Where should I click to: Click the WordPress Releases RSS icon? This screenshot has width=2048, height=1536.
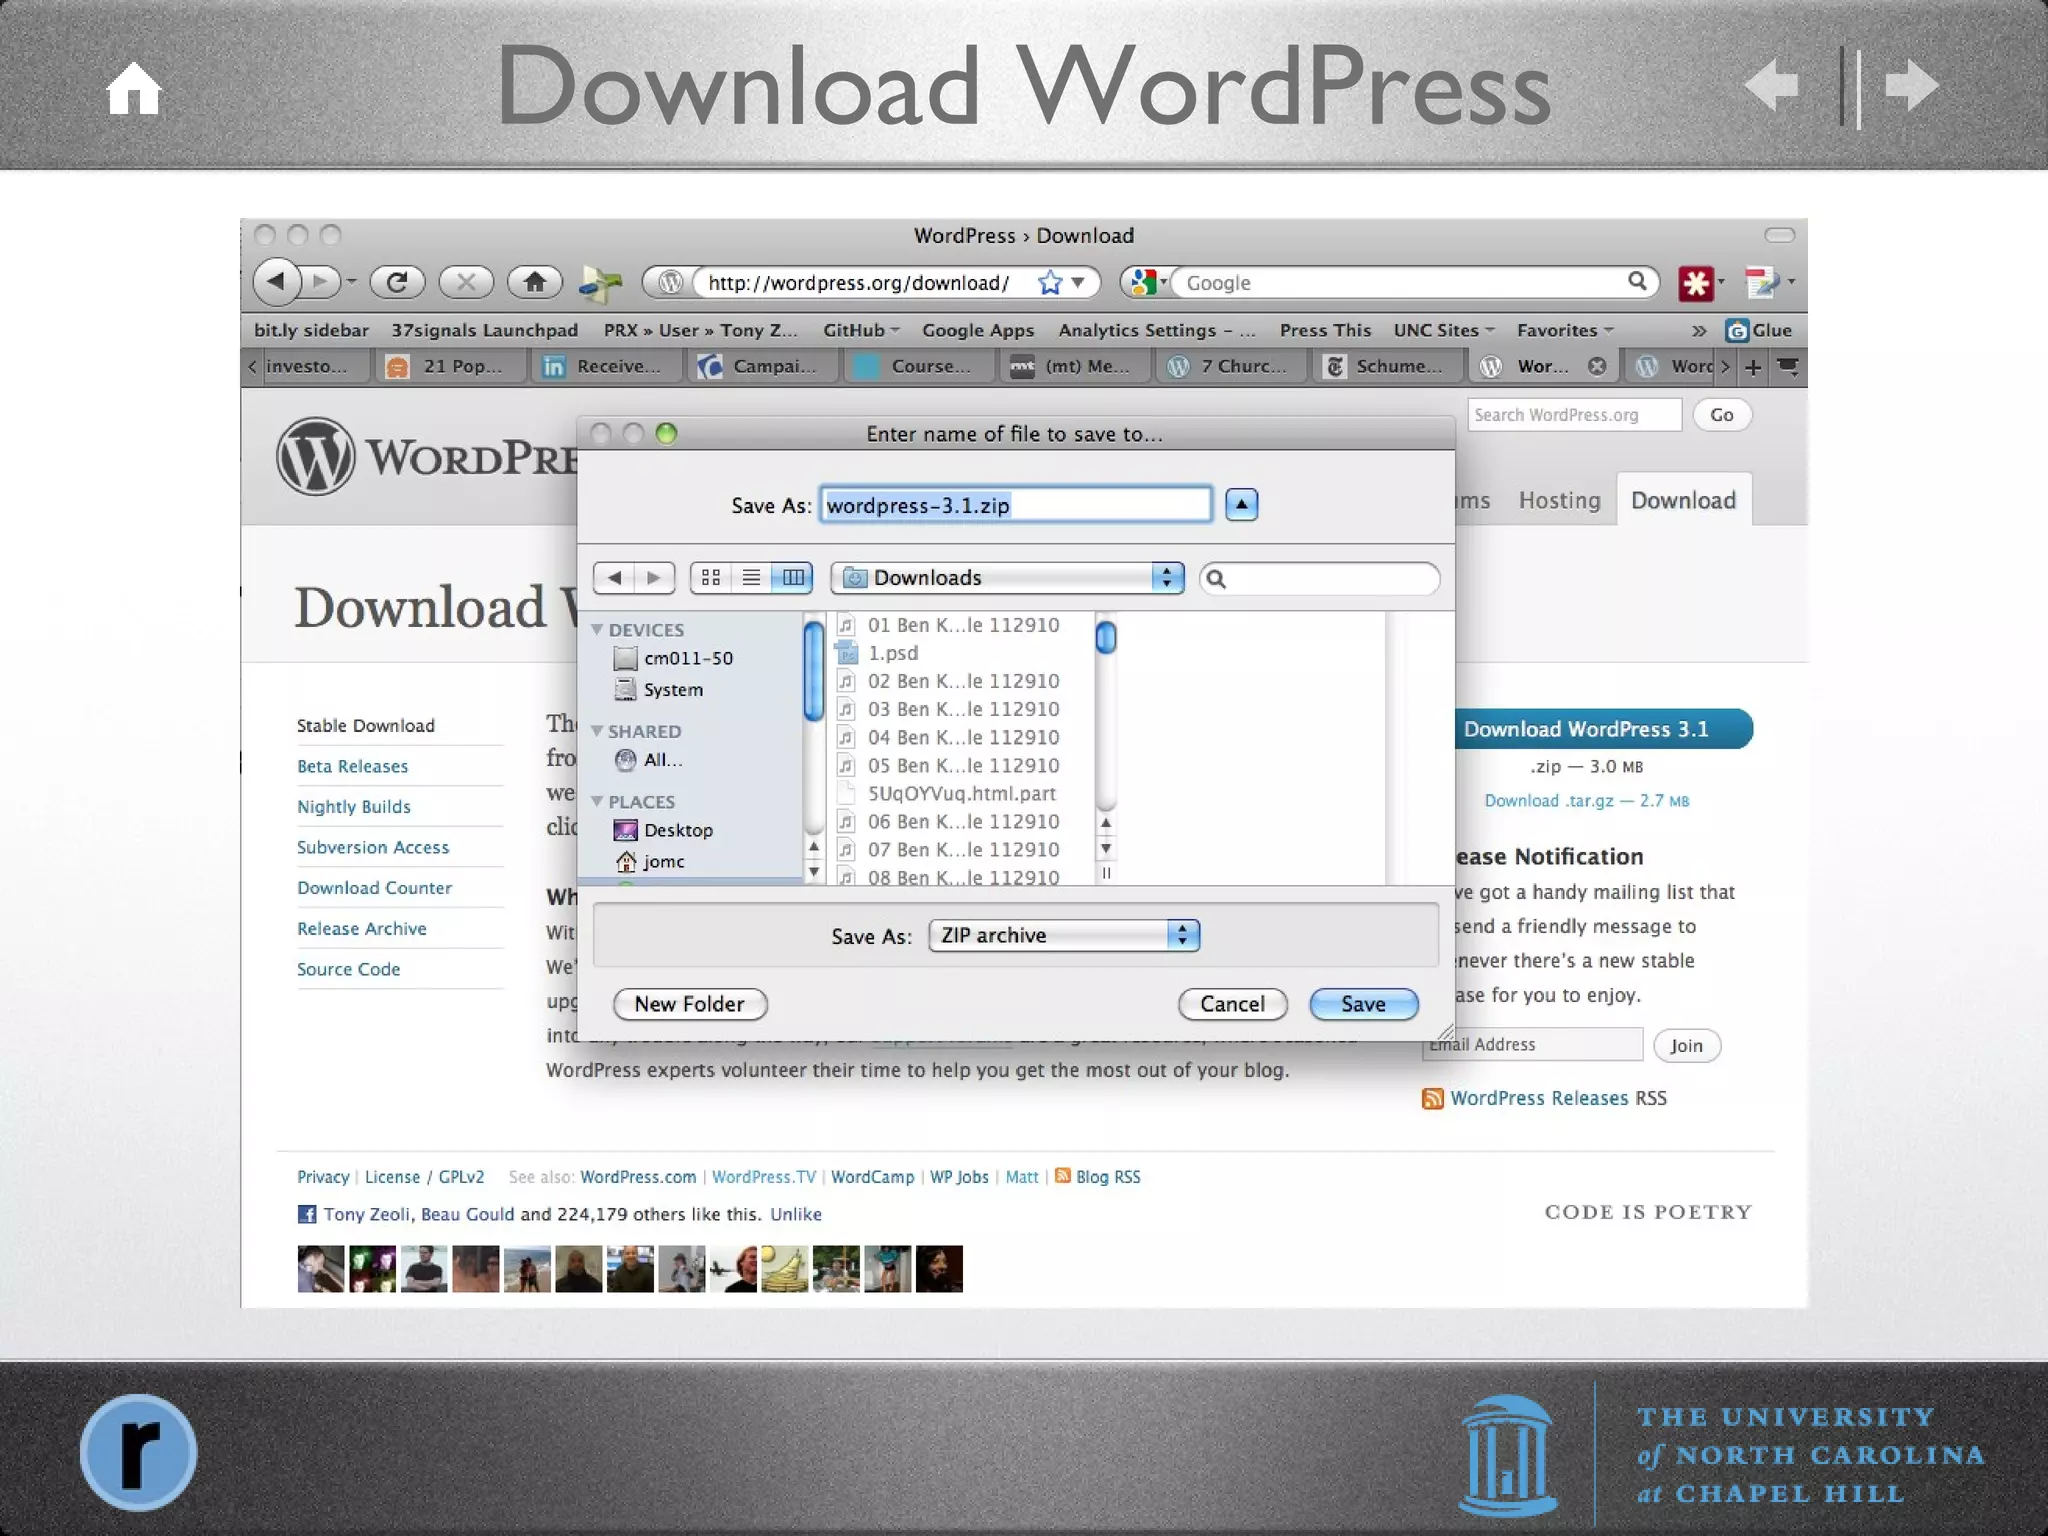[1433, 1099]
